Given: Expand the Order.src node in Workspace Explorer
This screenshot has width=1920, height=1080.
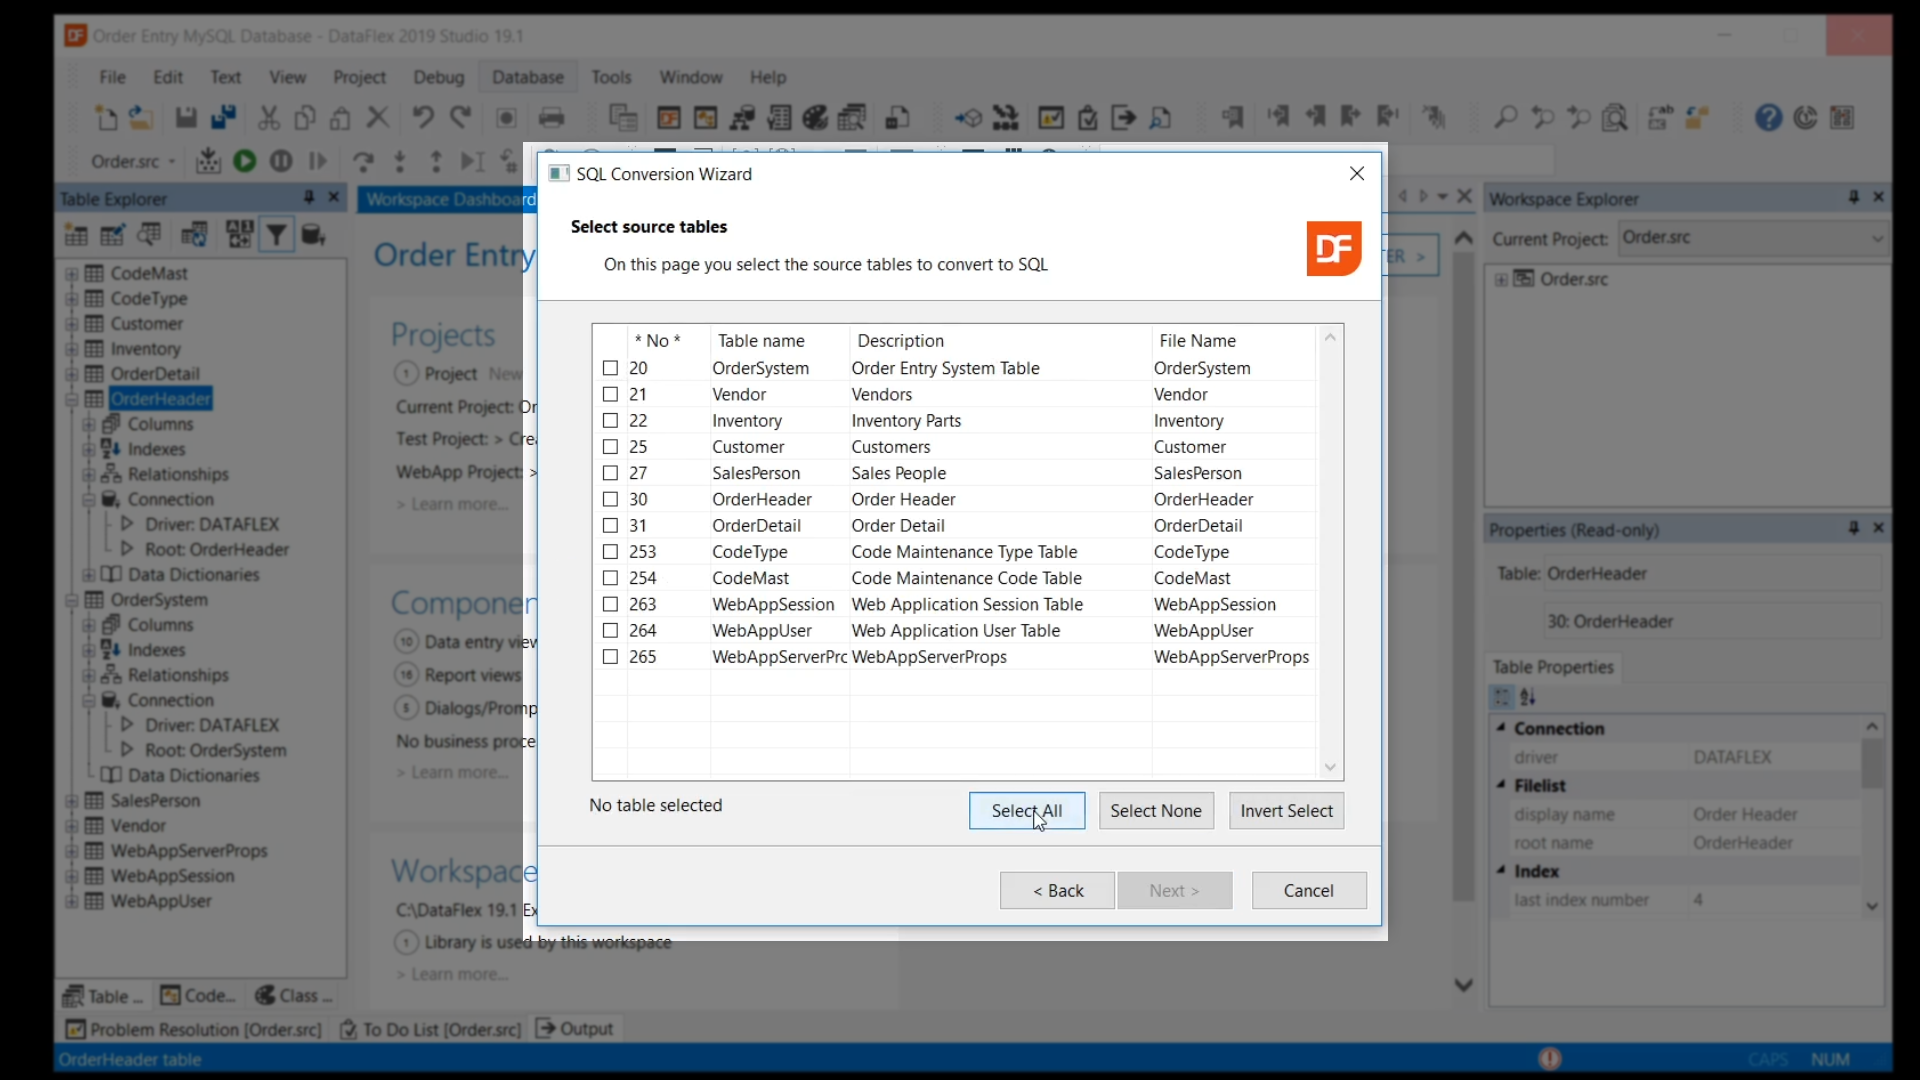Looking at the screenshot, I should pyautogui.click(x=1500, y=280).
